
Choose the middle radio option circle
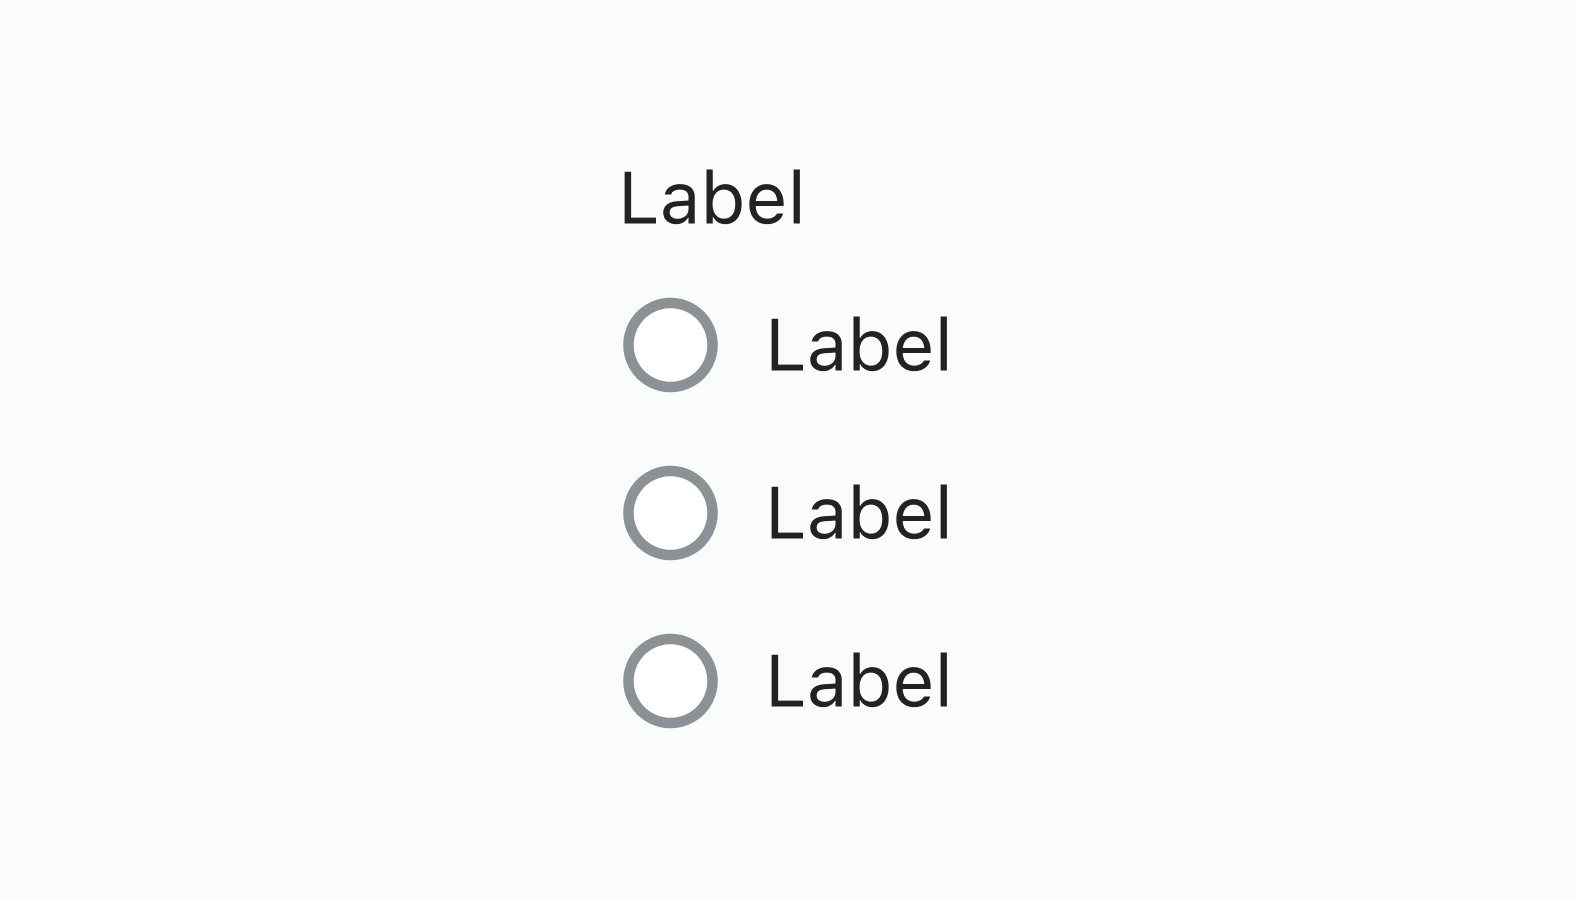[x=670, y=513]
